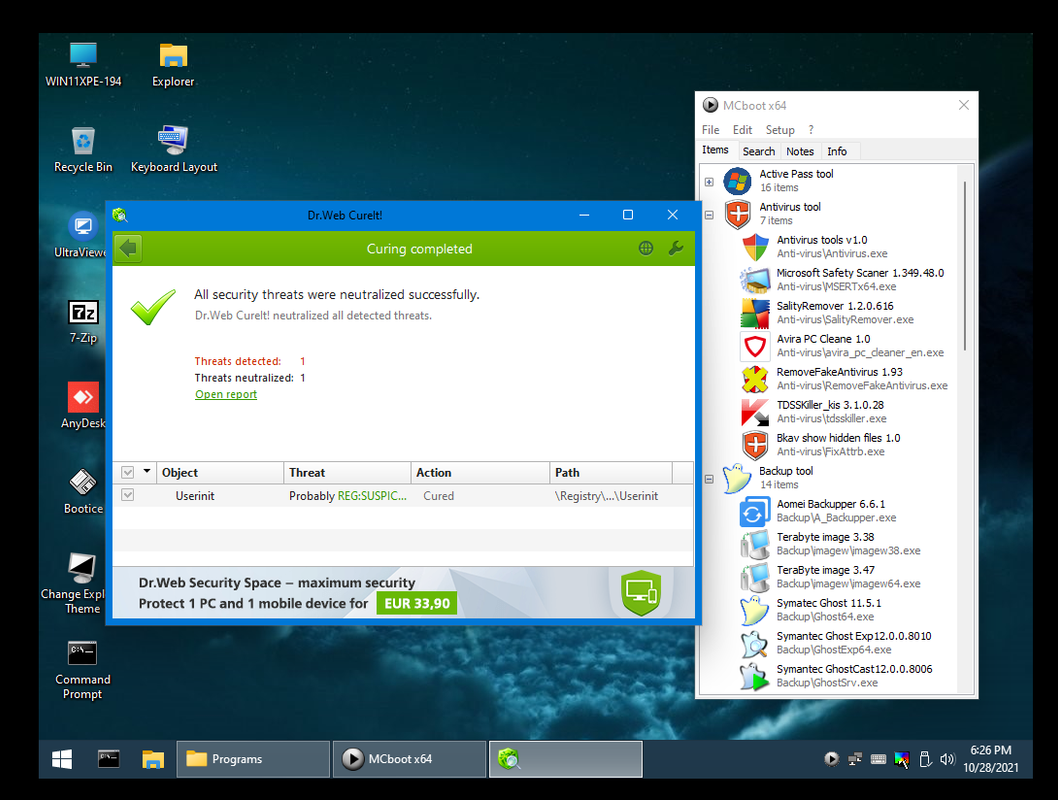
Task: Open the MCboot Edit menu
Action: point(742,130)
